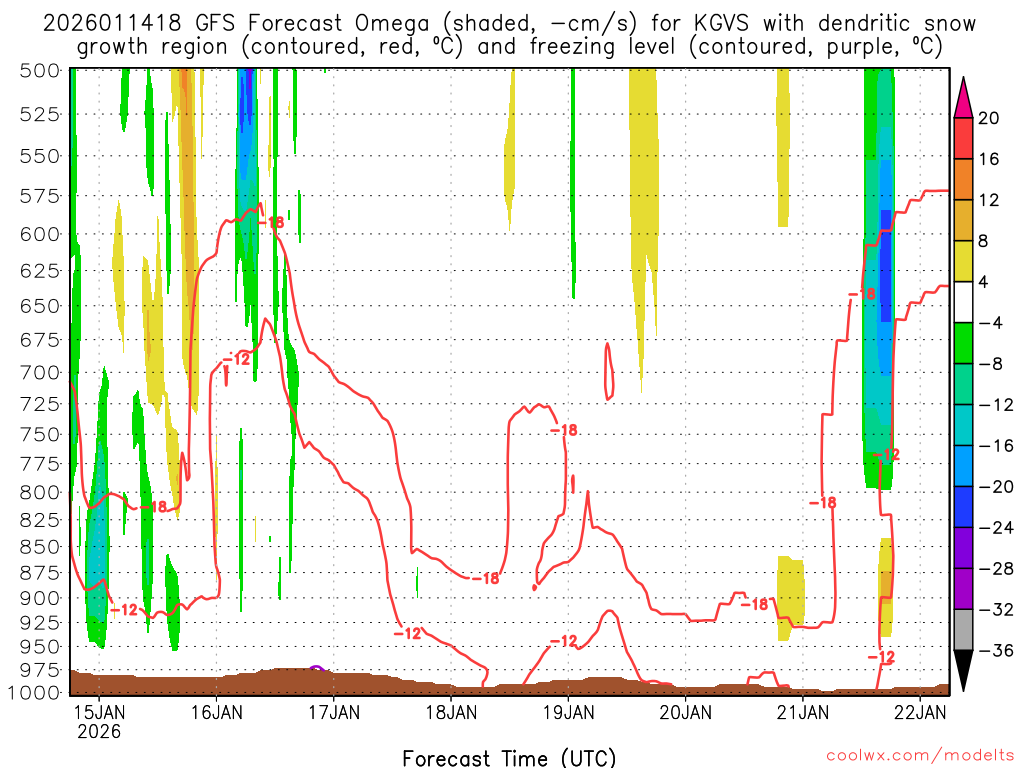Click the dark blue segment between -20 and -24

point(963,507)
